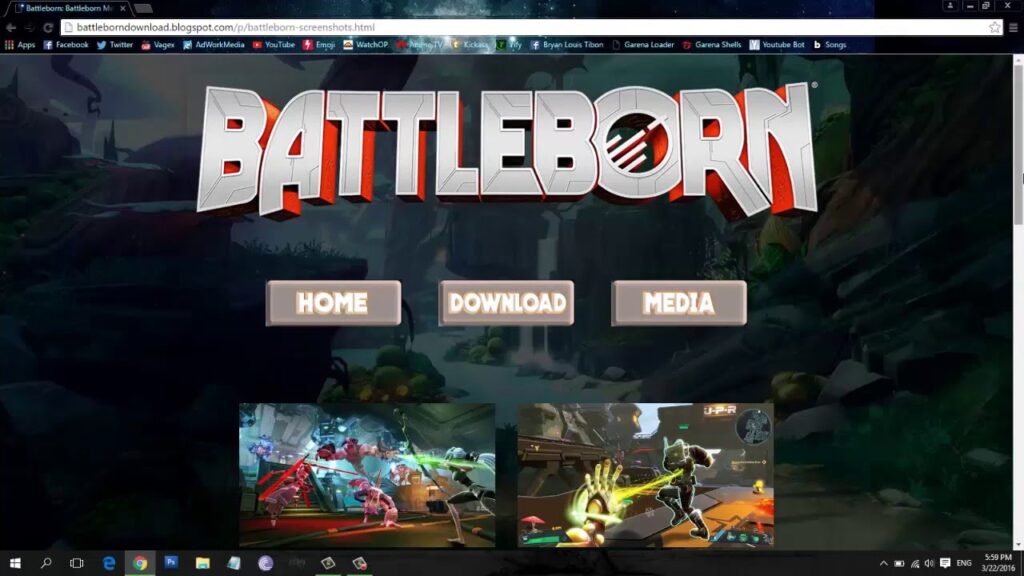Open Windows taskbar search
Screen dimensions: 1024x576
tap(46, 562)
